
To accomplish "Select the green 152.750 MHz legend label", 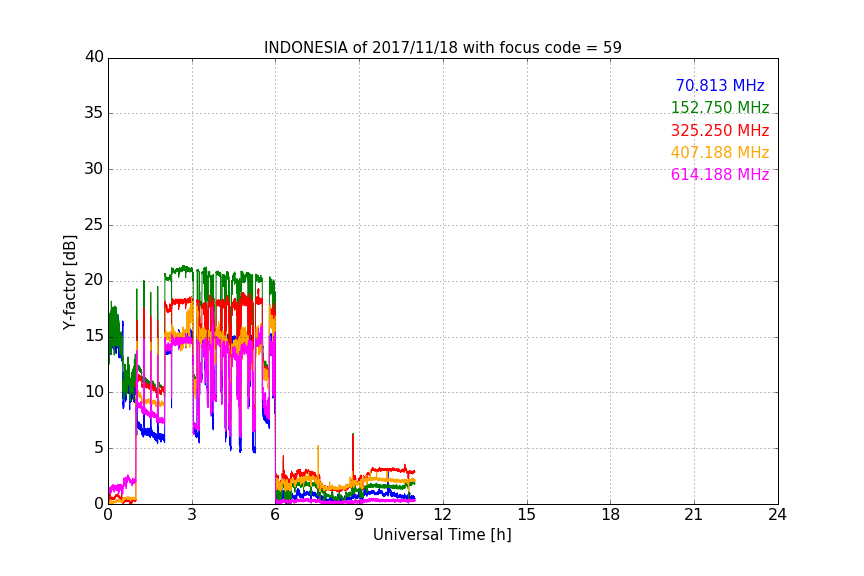I will [720, 107].
